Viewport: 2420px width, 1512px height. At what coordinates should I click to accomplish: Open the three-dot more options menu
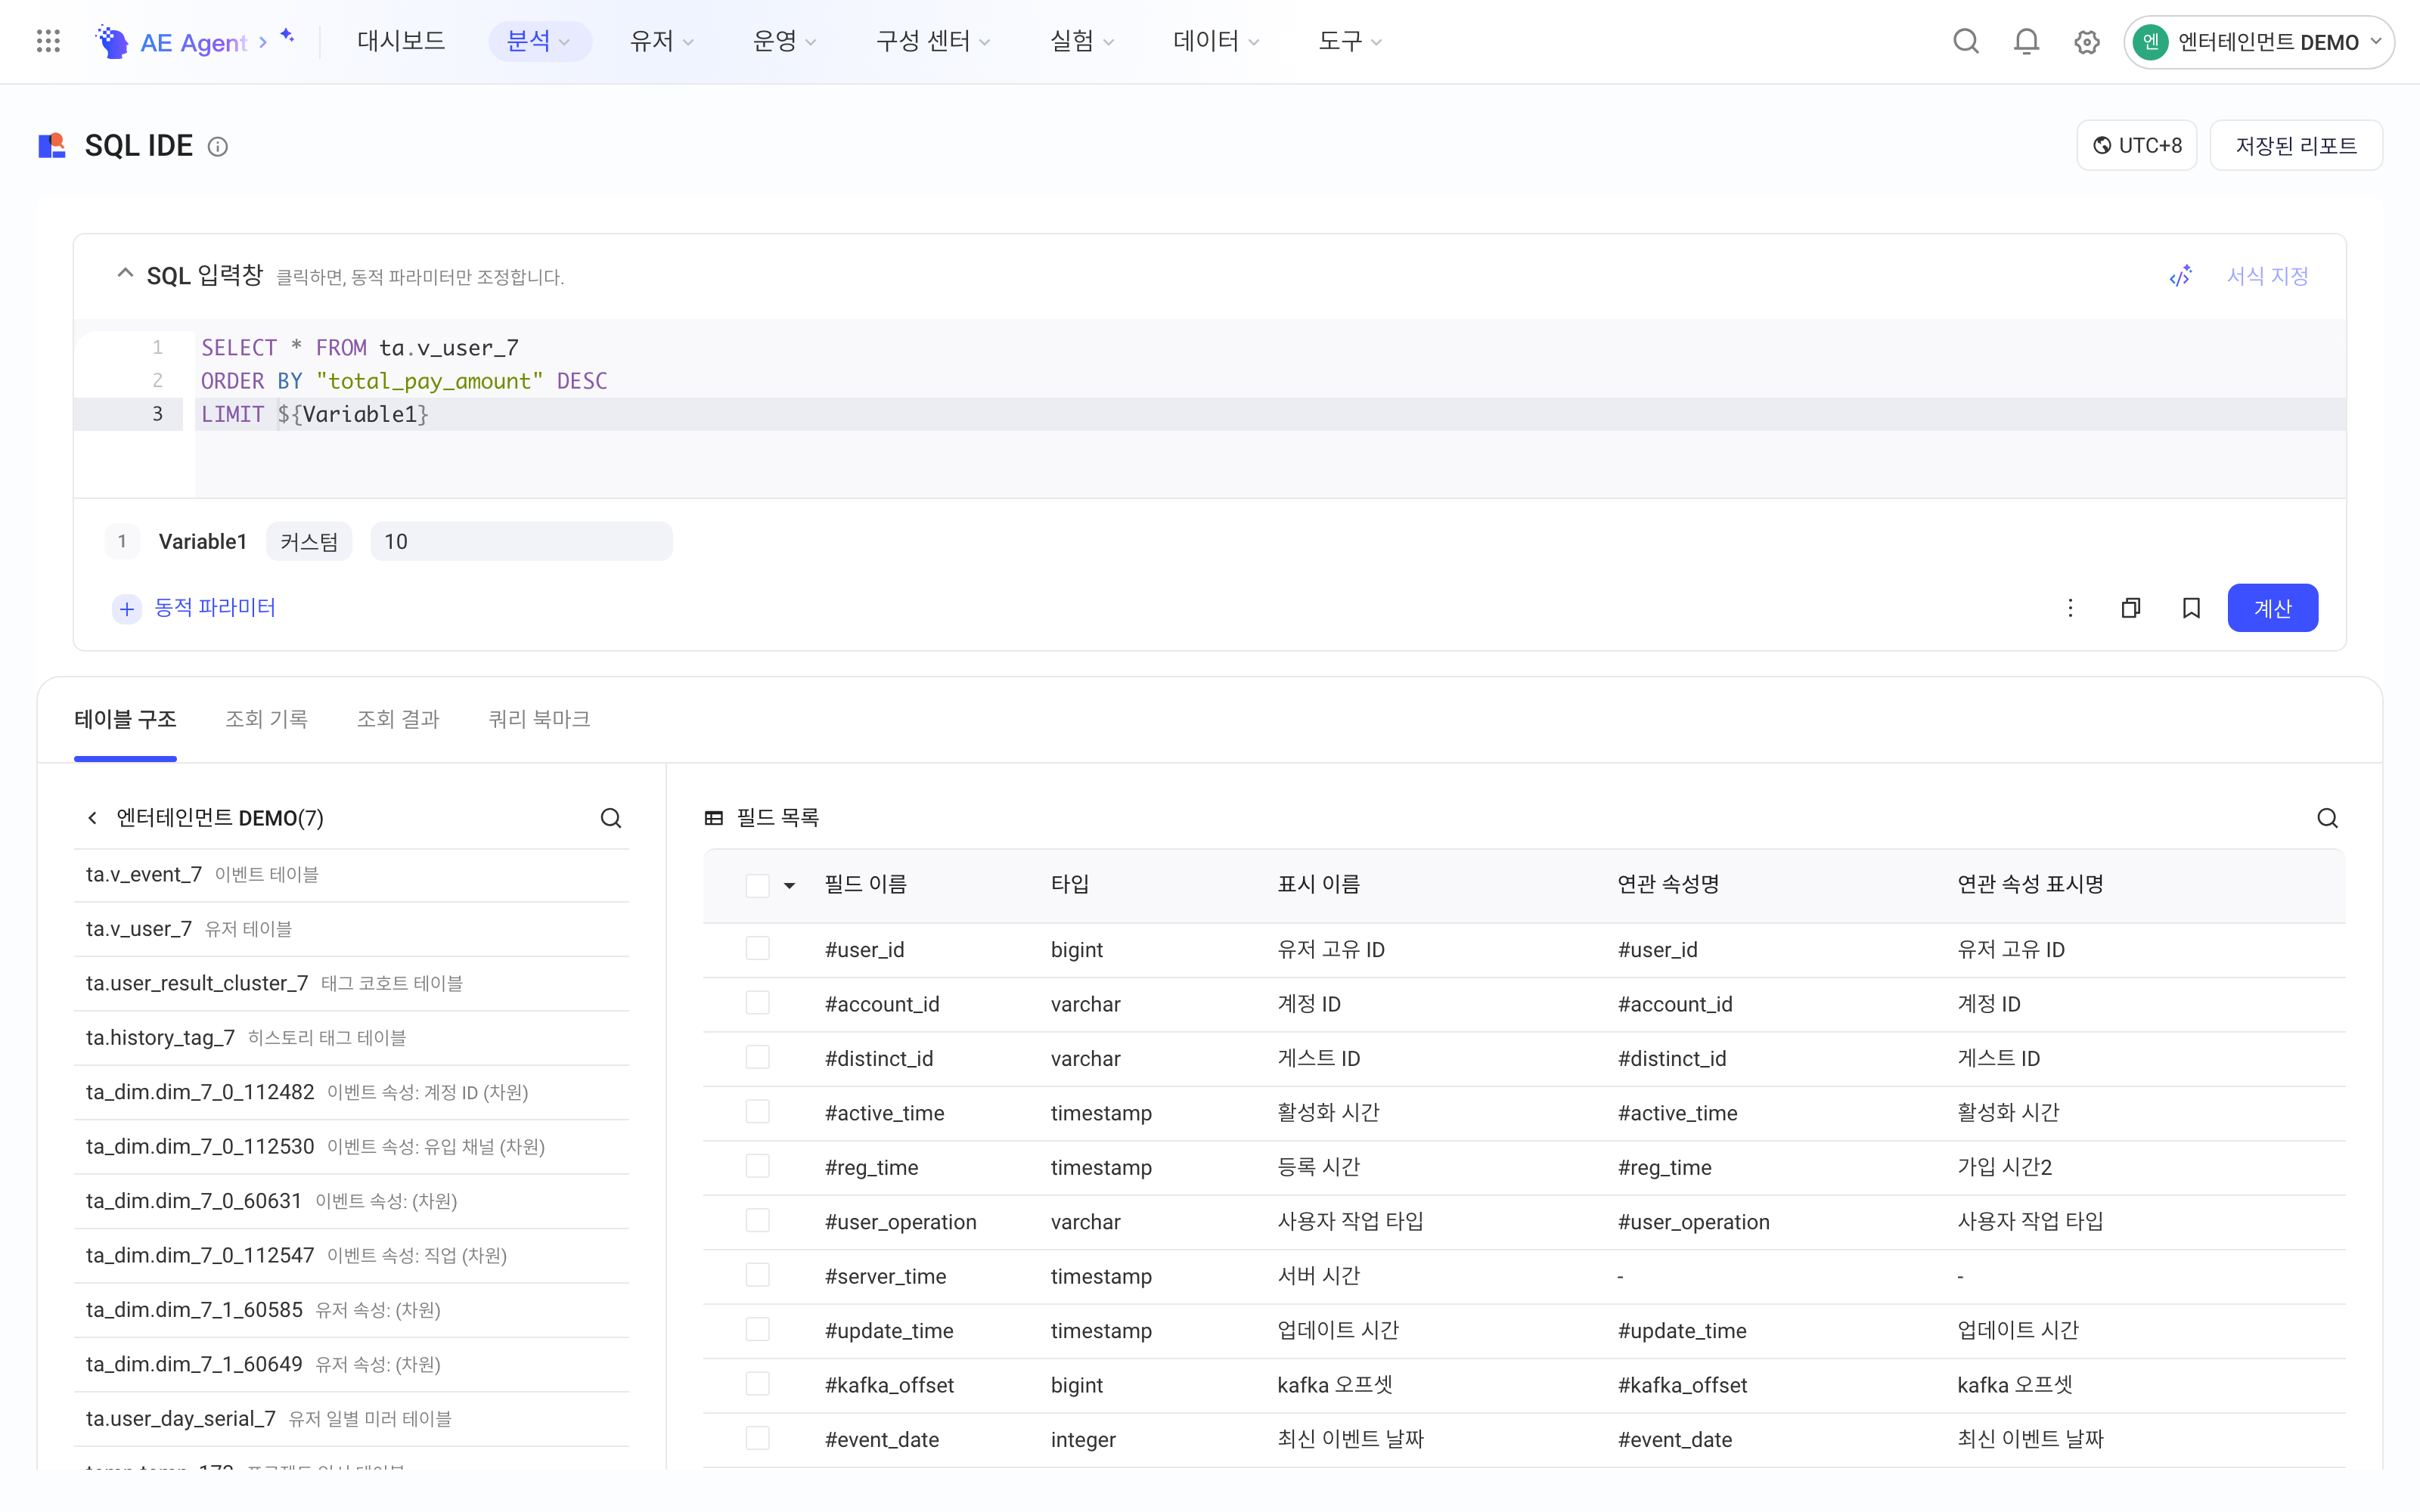2070,608
